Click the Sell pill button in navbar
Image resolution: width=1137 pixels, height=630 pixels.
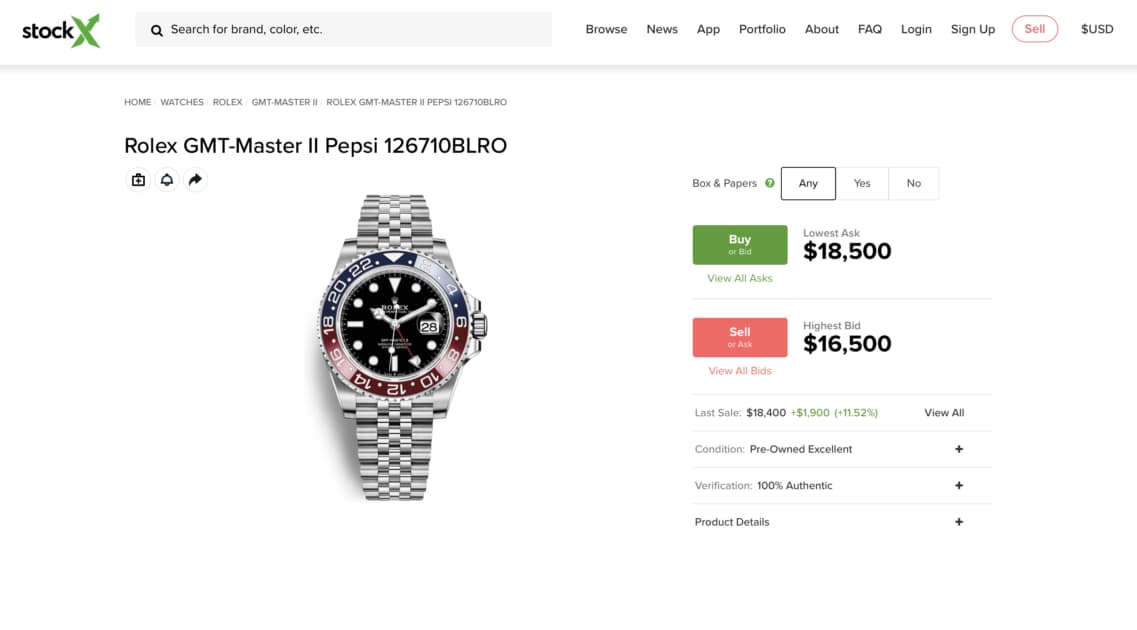coord(1034,29)
